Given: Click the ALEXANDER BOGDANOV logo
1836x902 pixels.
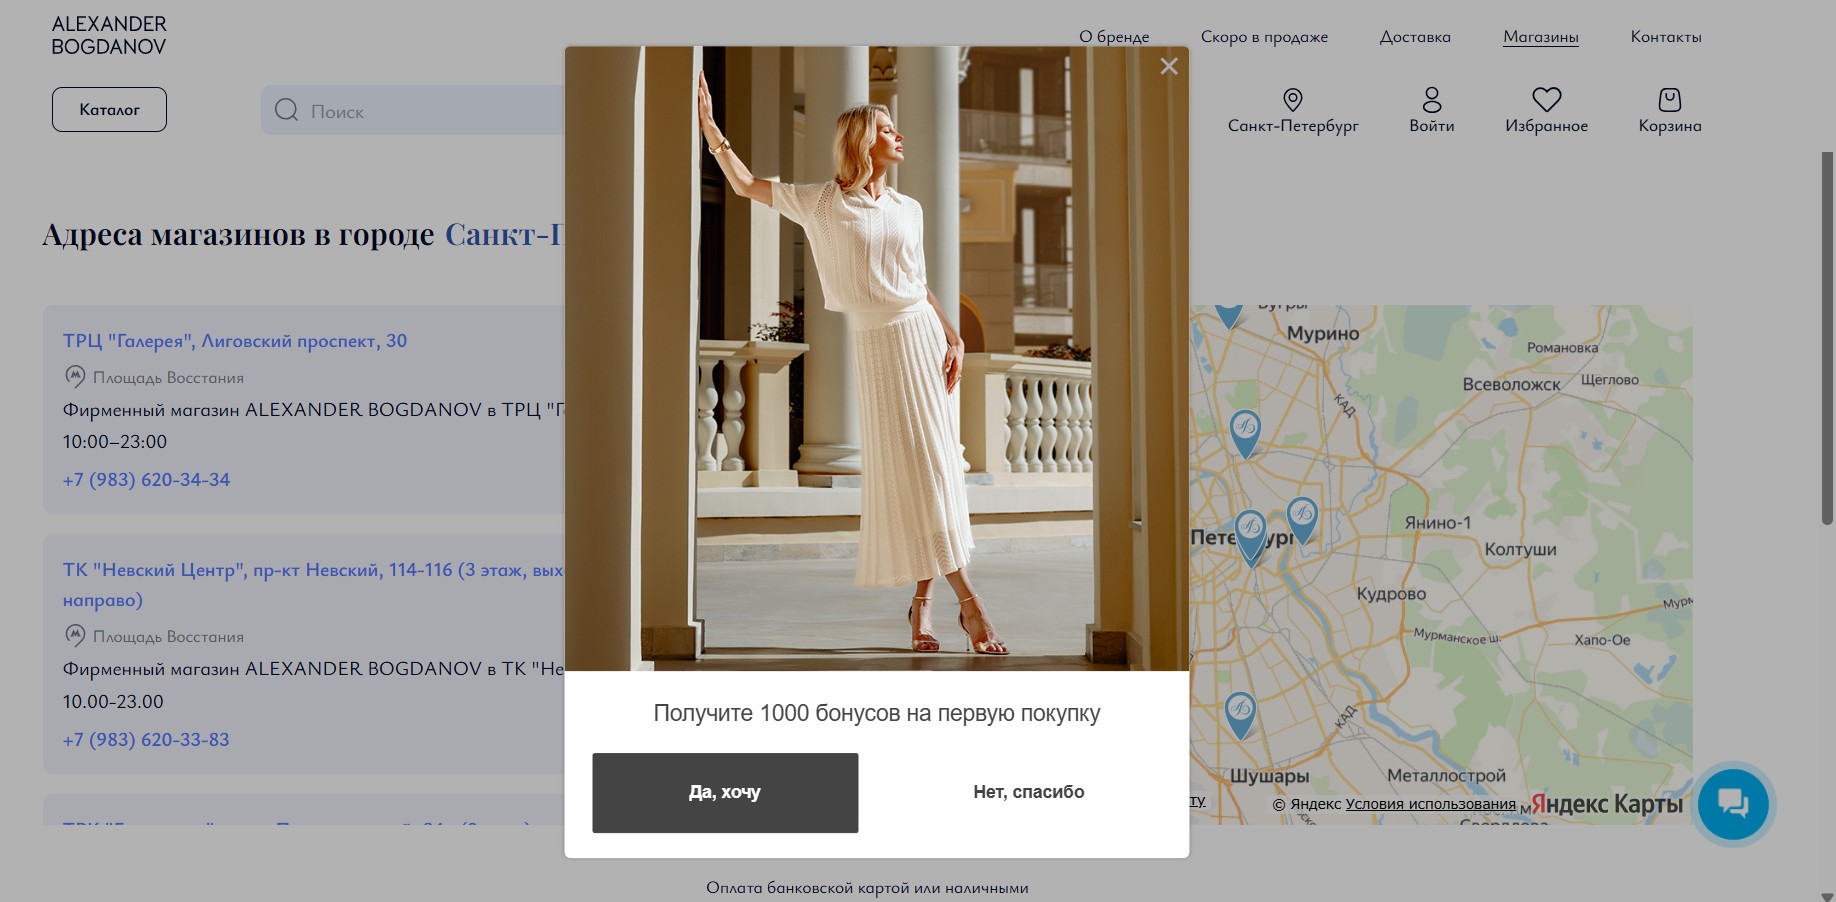Looking at the screenshot, I should point(109,35).
